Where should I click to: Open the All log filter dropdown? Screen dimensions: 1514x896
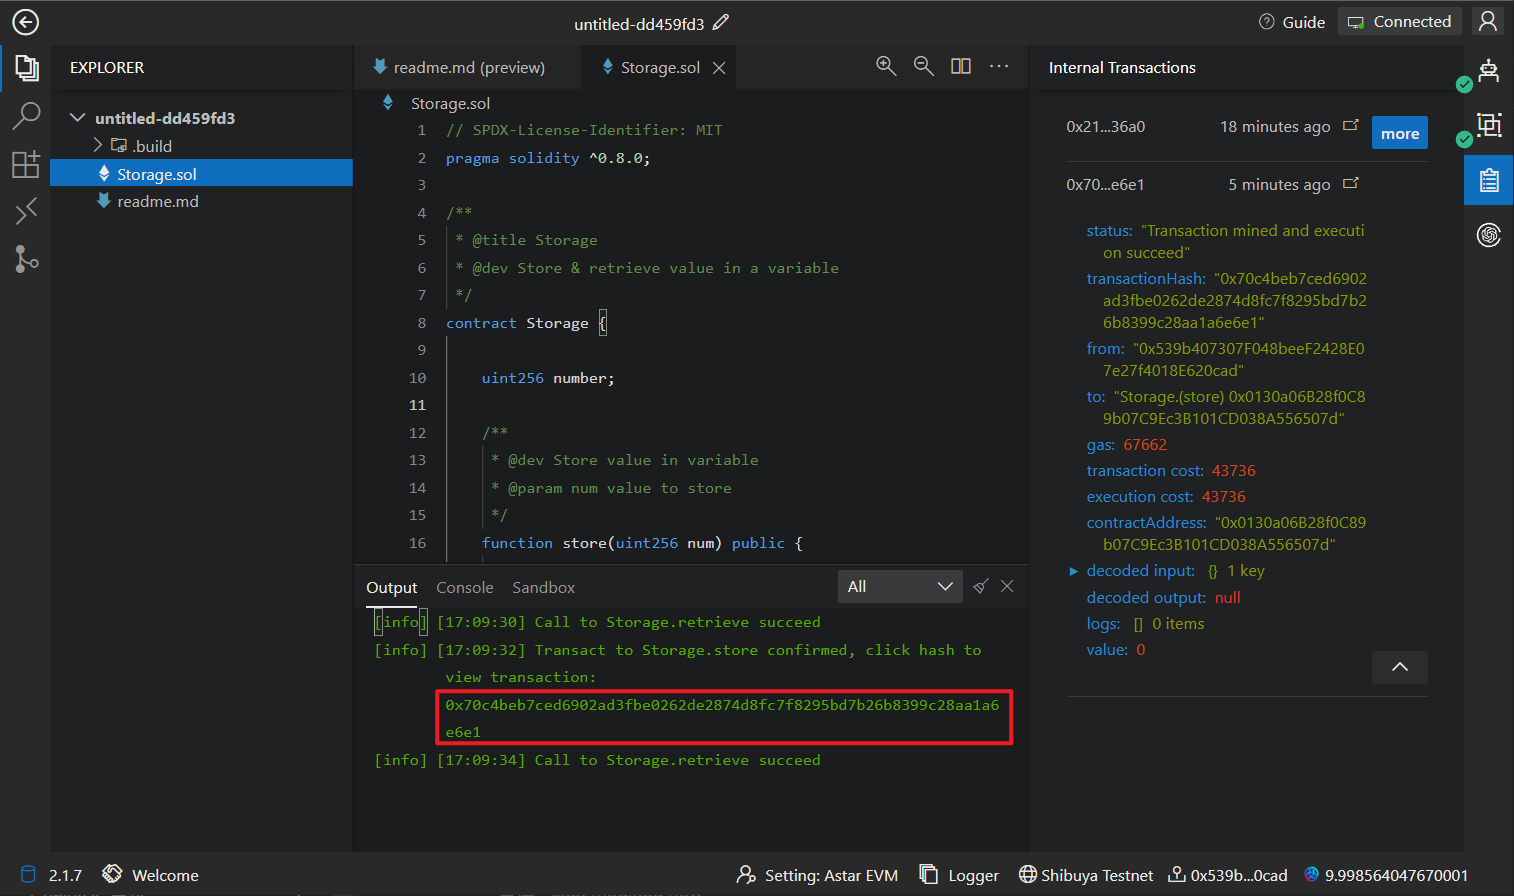click(x=899, y=587)
